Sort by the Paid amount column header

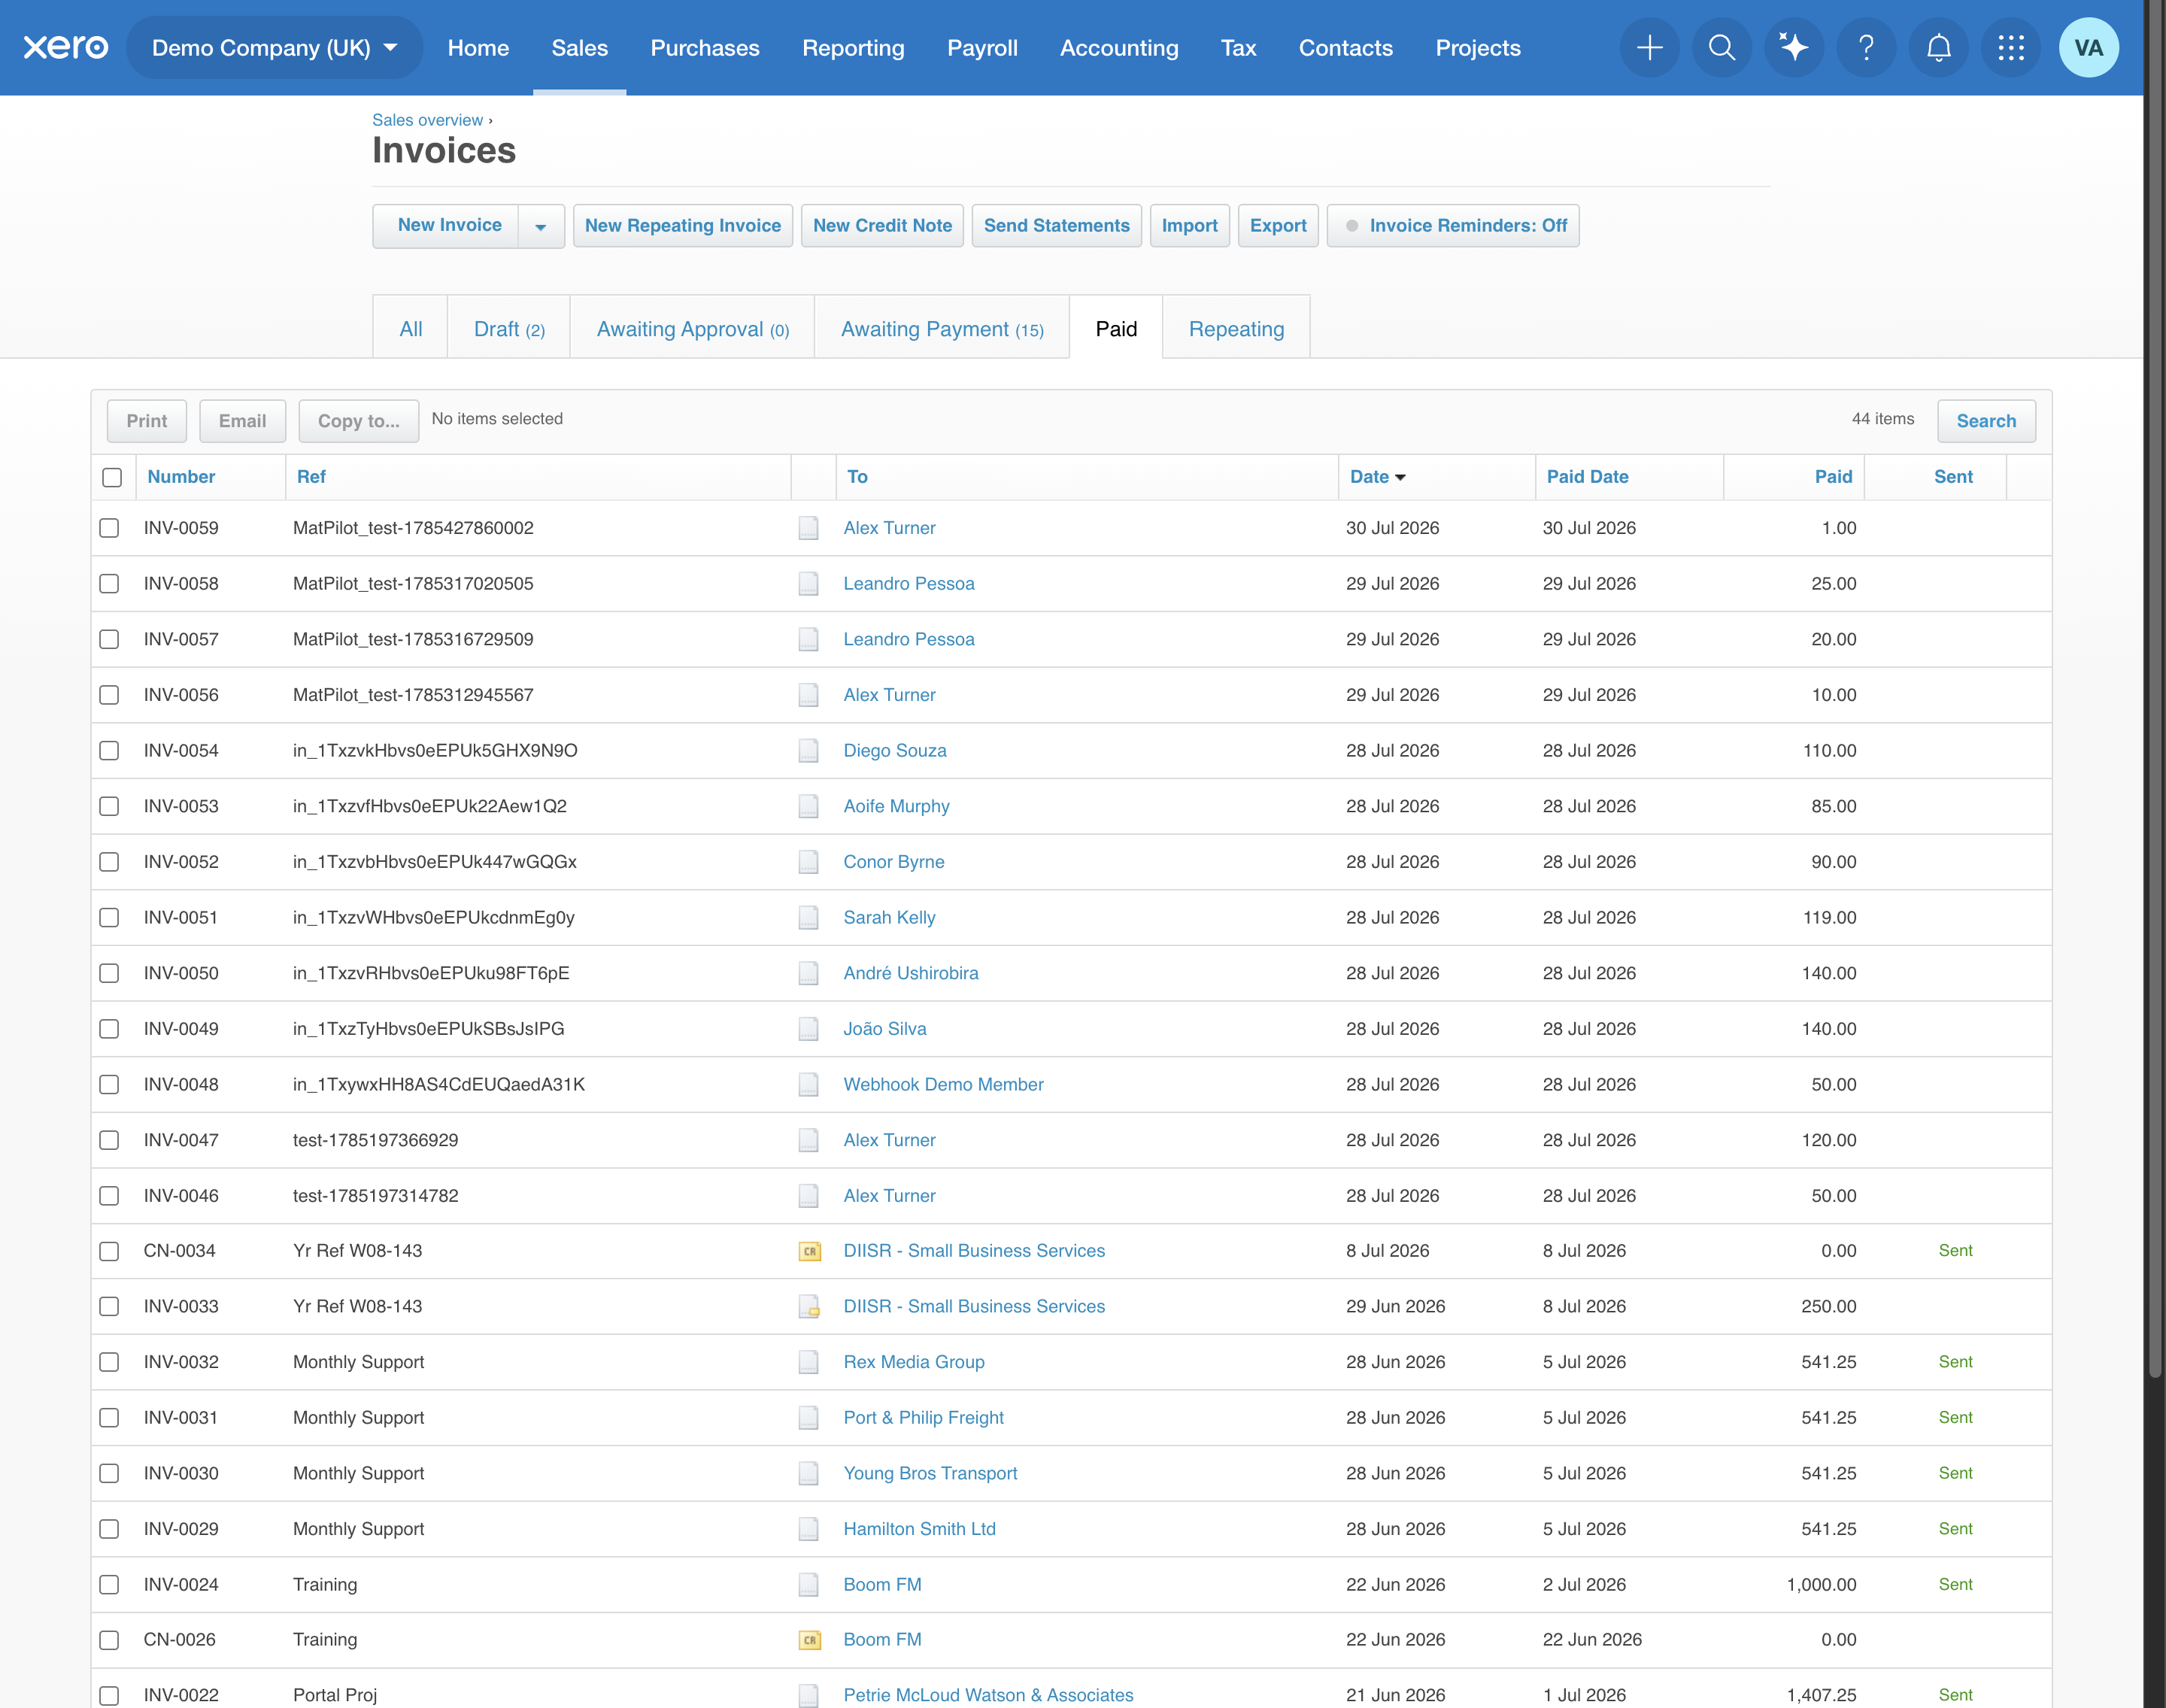[x=1833, y=477]
